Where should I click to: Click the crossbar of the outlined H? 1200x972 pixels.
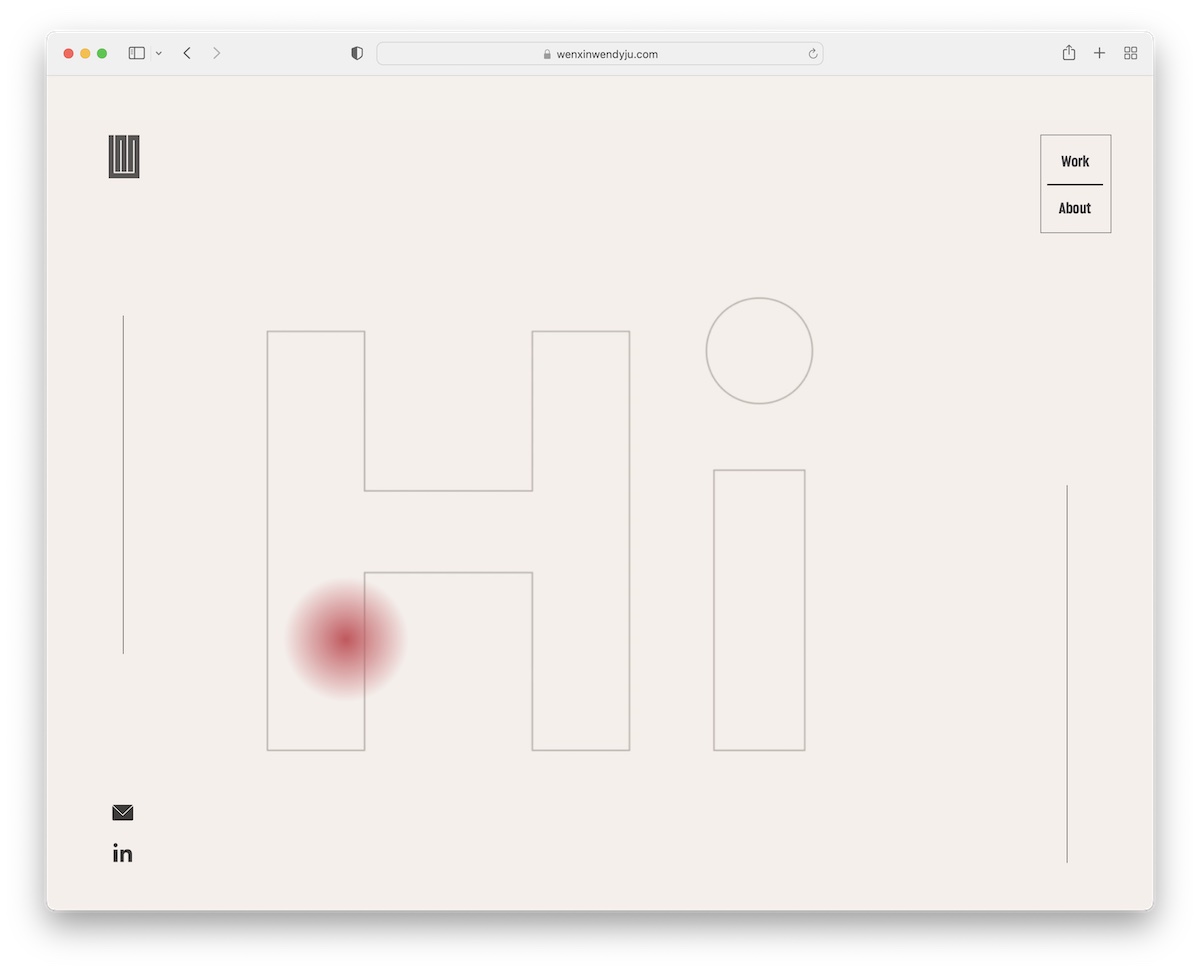tap(448, 531)
